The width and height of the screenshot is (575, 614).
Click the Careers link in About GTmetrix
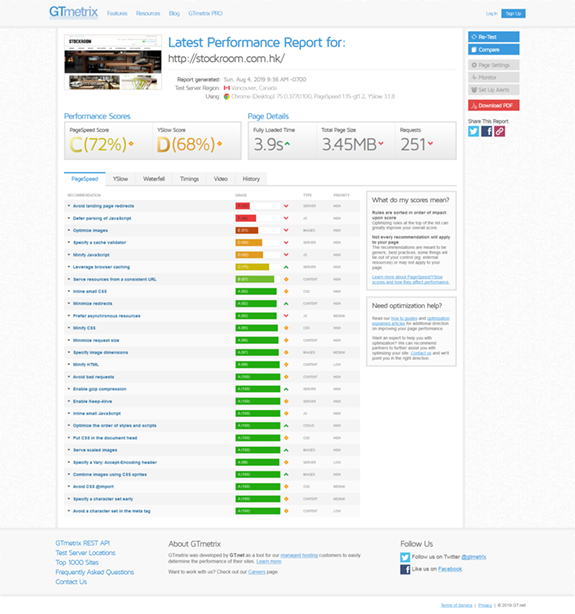257,572
